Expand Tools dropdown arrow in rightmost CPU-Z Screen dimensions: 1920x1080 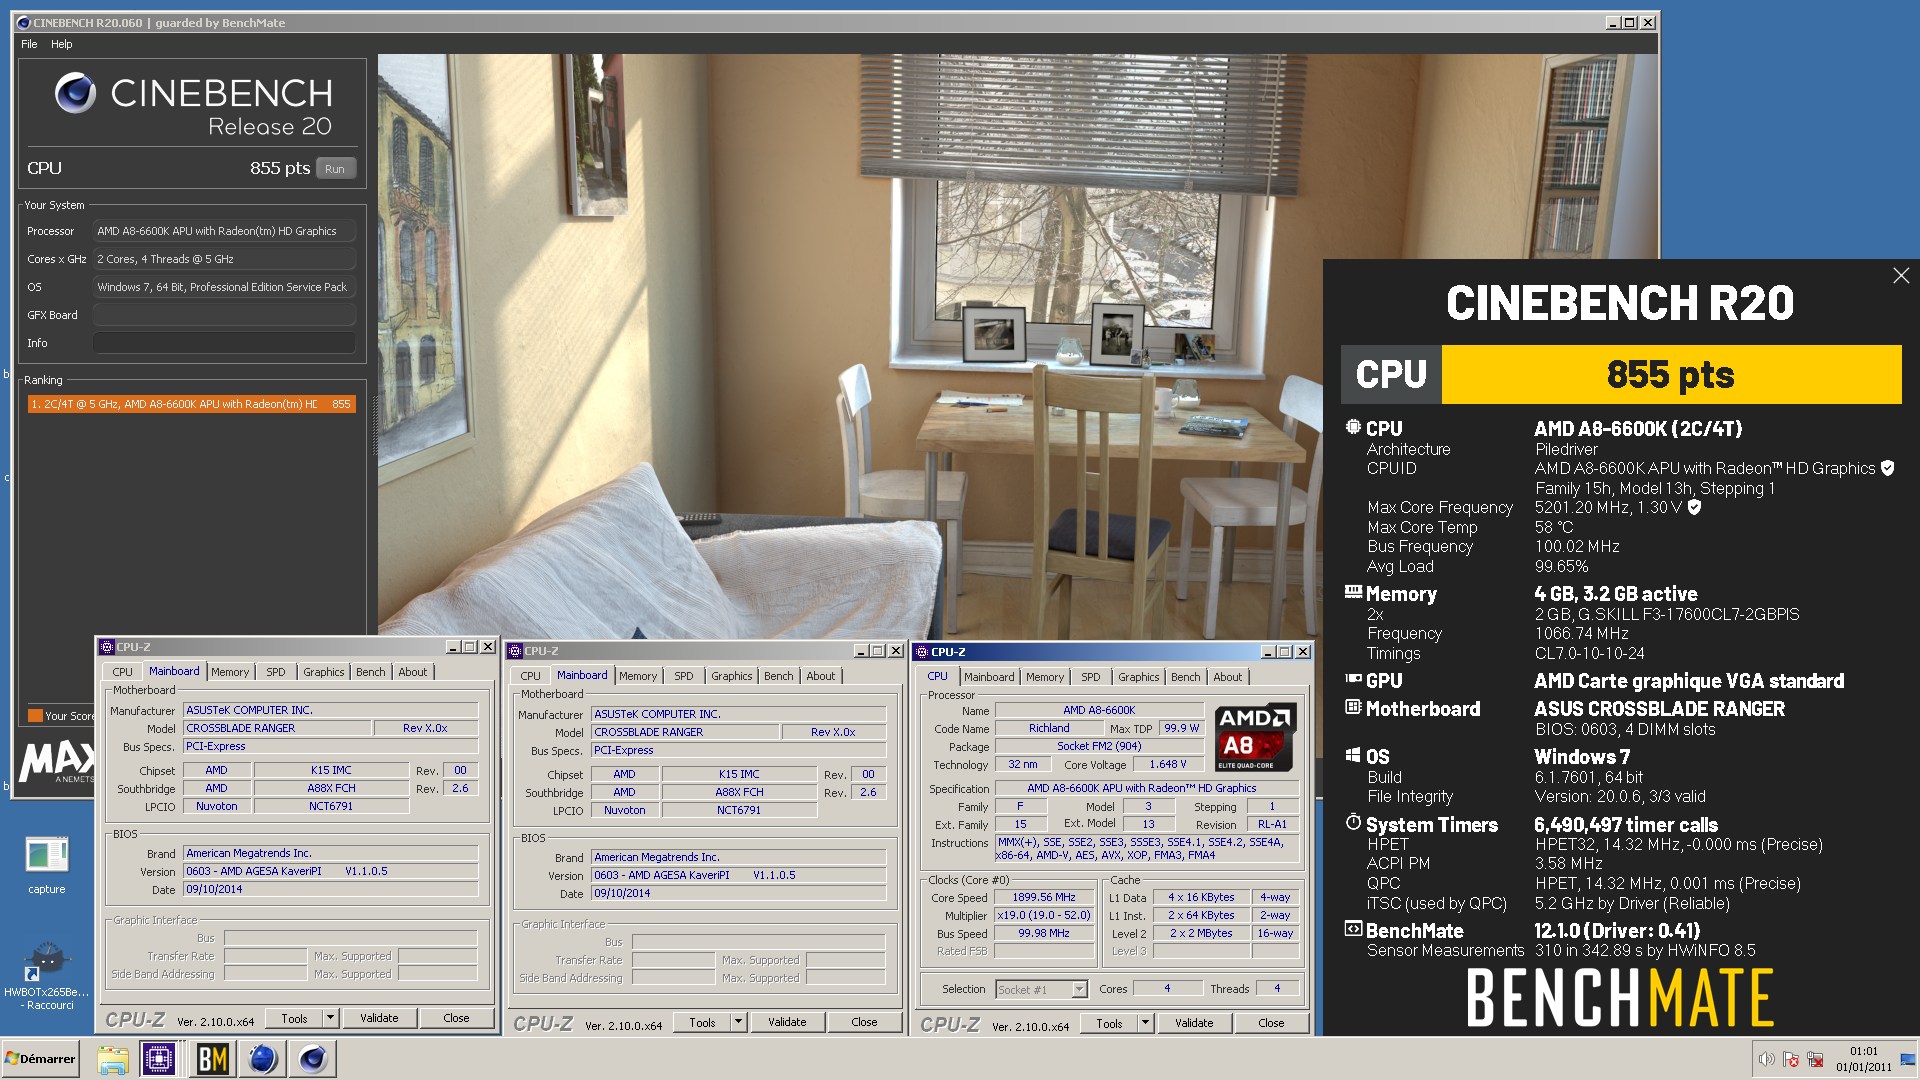(x=1145, y=1023)
